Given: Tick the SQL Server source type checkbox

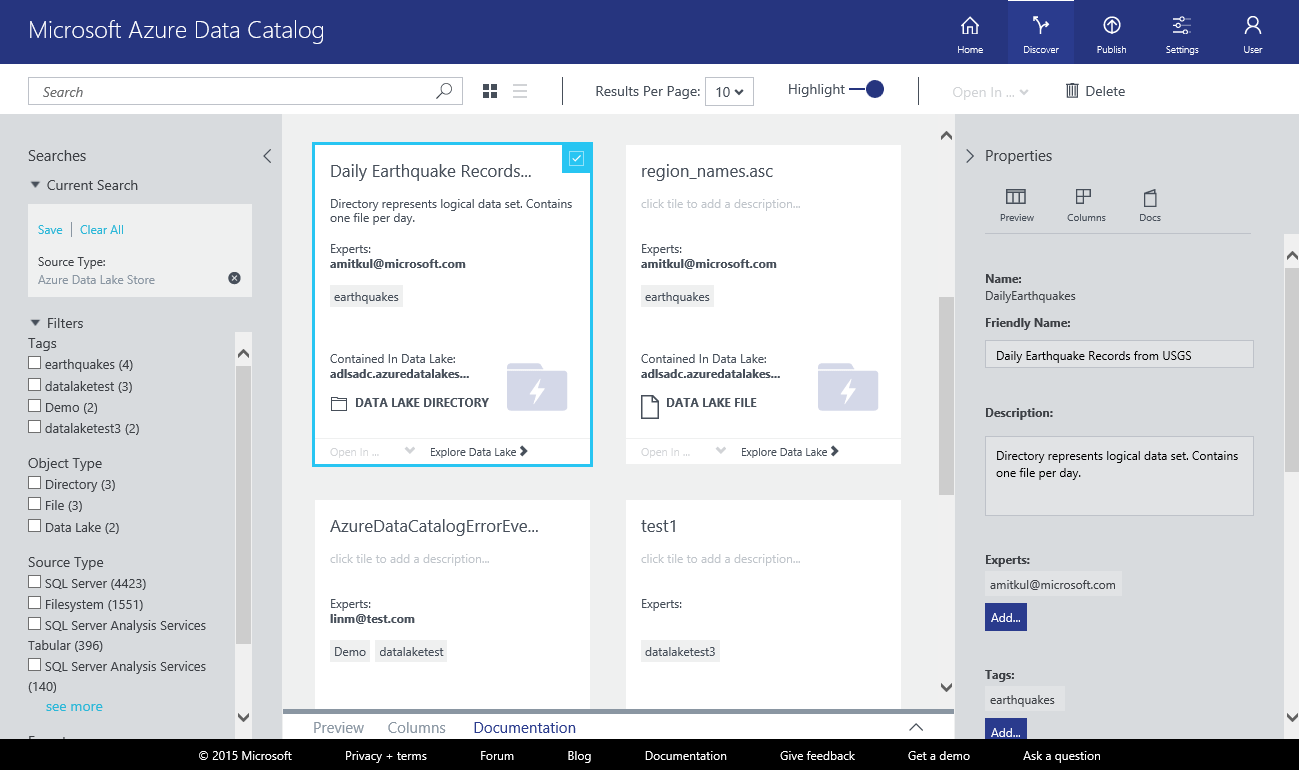Looking at the screenshot, I should point(35,582).
